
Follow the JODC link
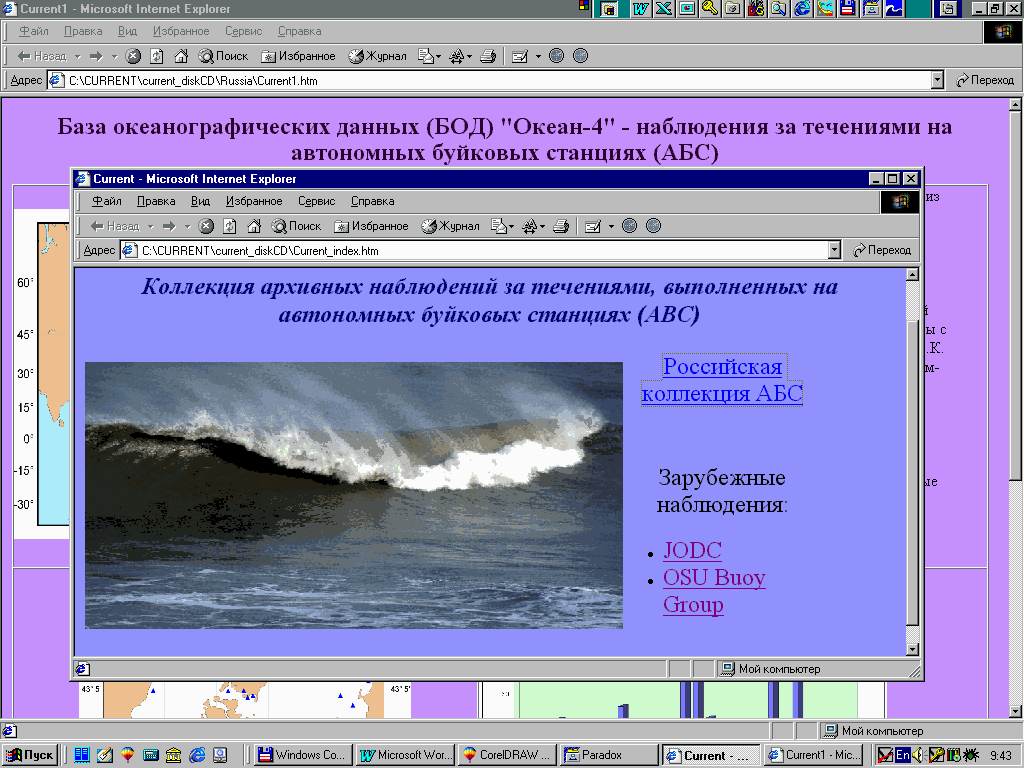[692, 551]
